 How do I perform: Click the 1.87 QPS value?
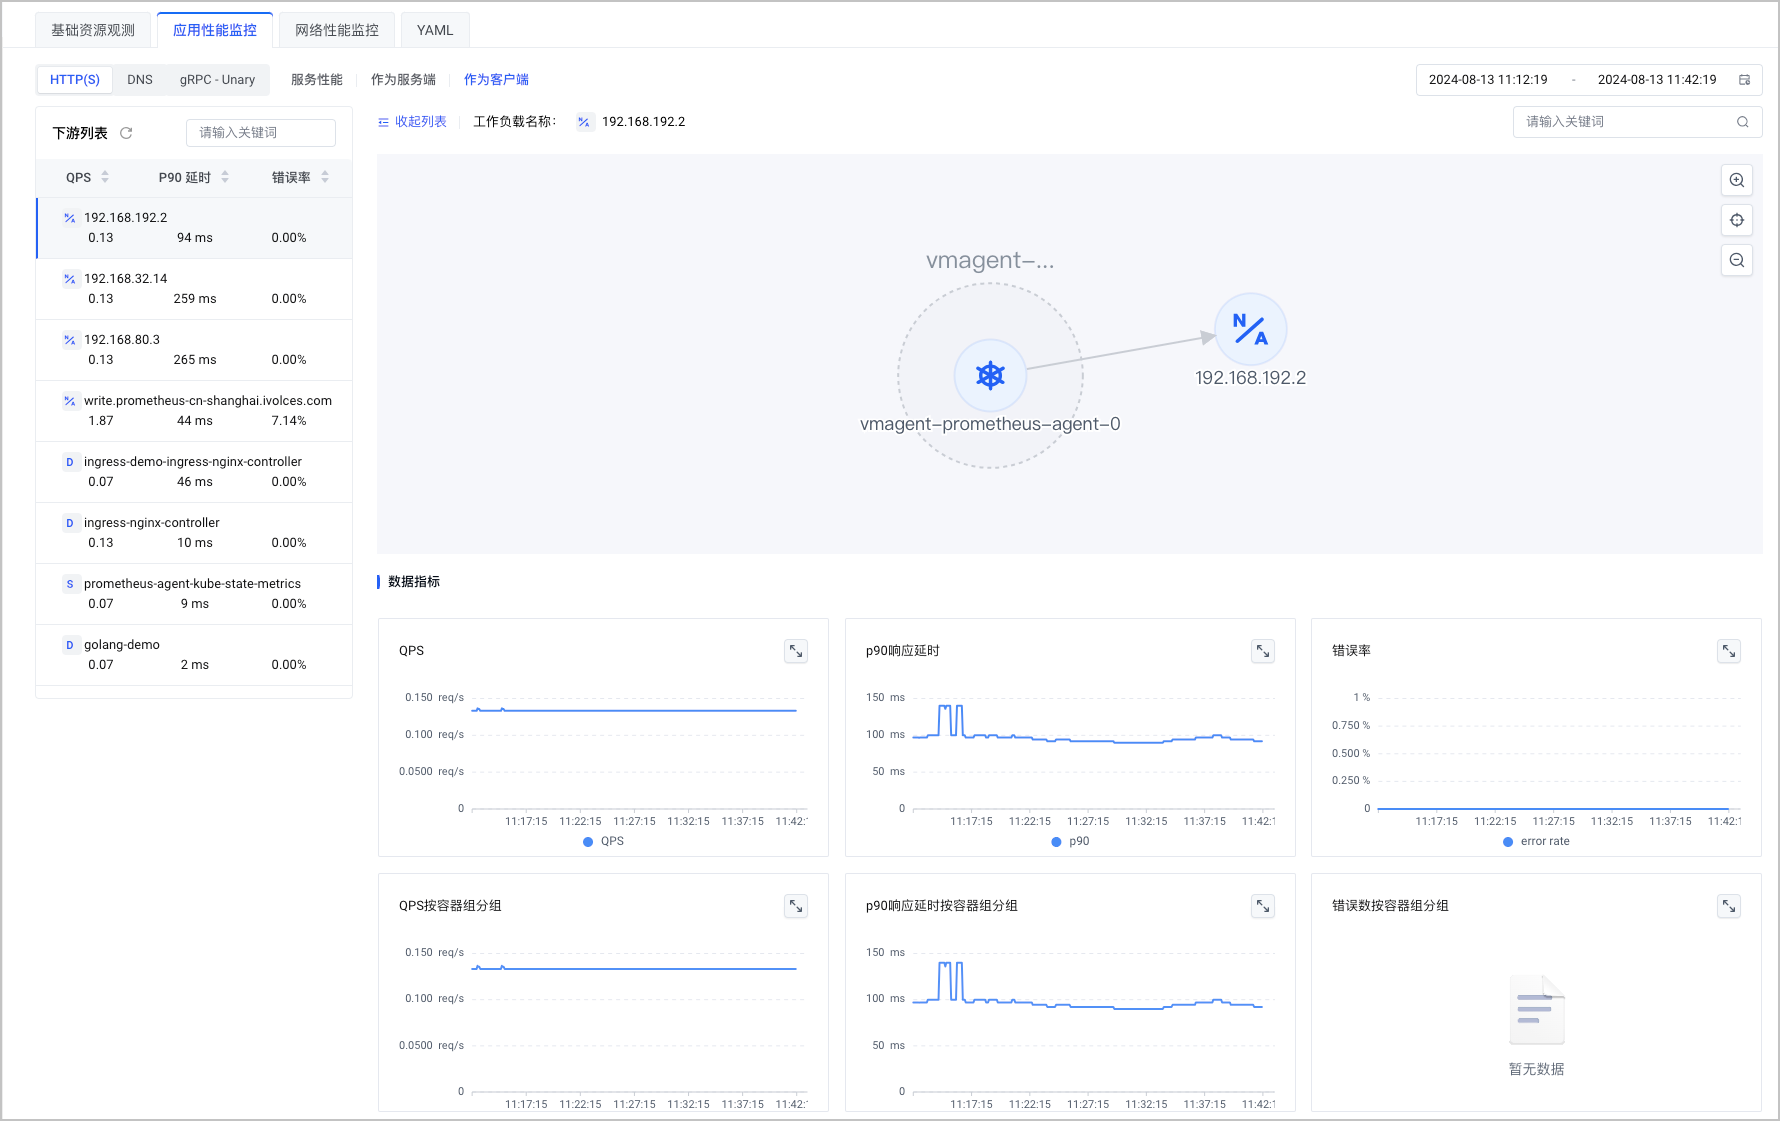point(101,421)
